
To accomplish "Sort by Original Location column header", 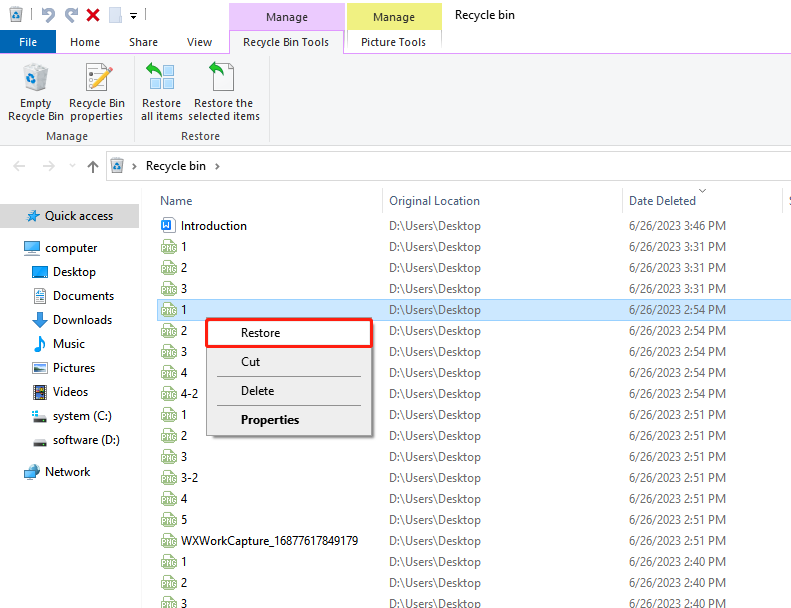I will point(434,201).
